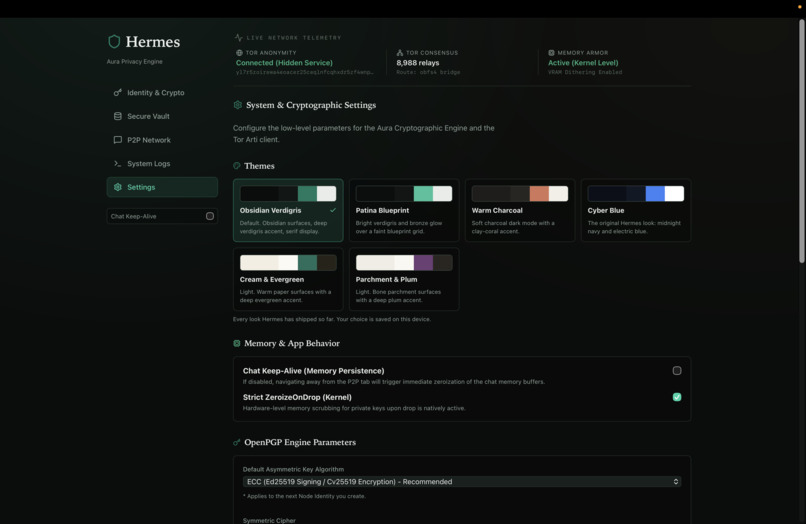The width and height of the screenshot is (806, 524).
Task: Click Cyber Blue color palette swatch
Action: (636, 194)
